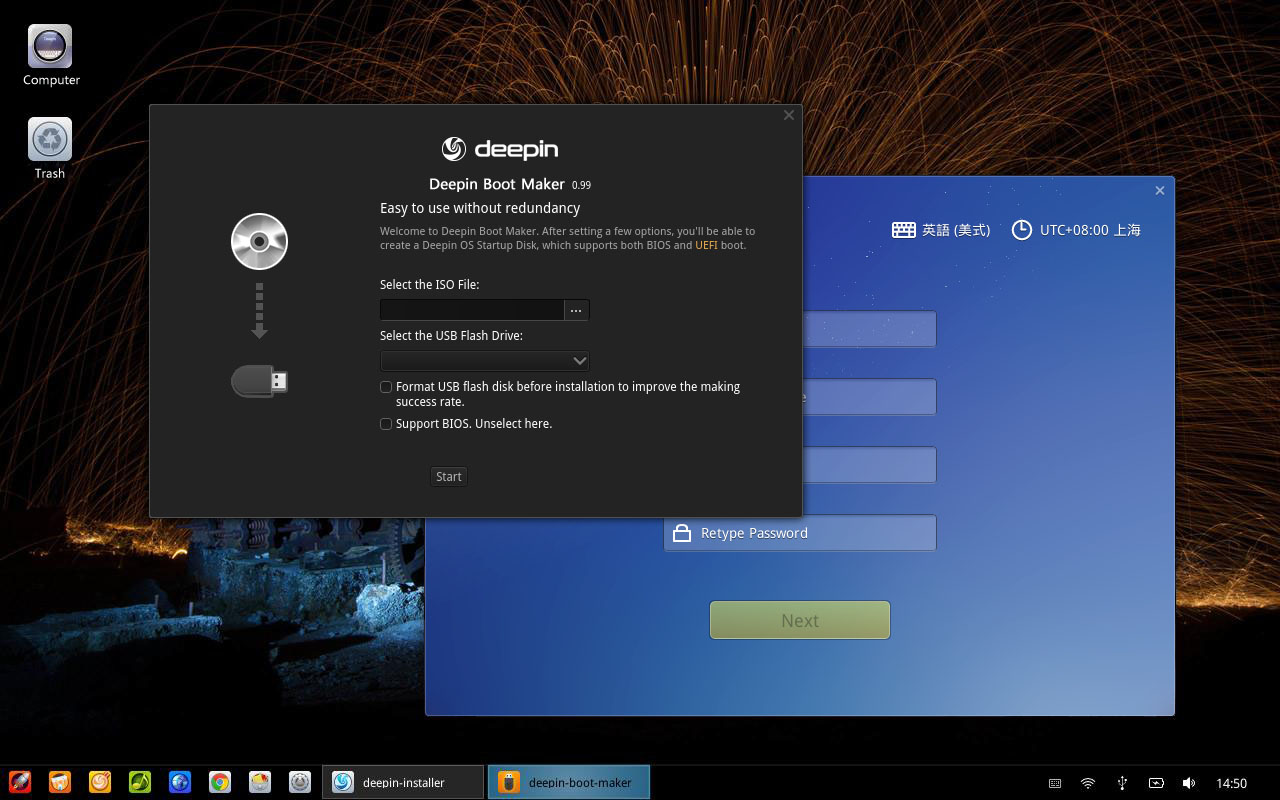Click the 14:50 clock in the tray

click(x=1231, y=783)
